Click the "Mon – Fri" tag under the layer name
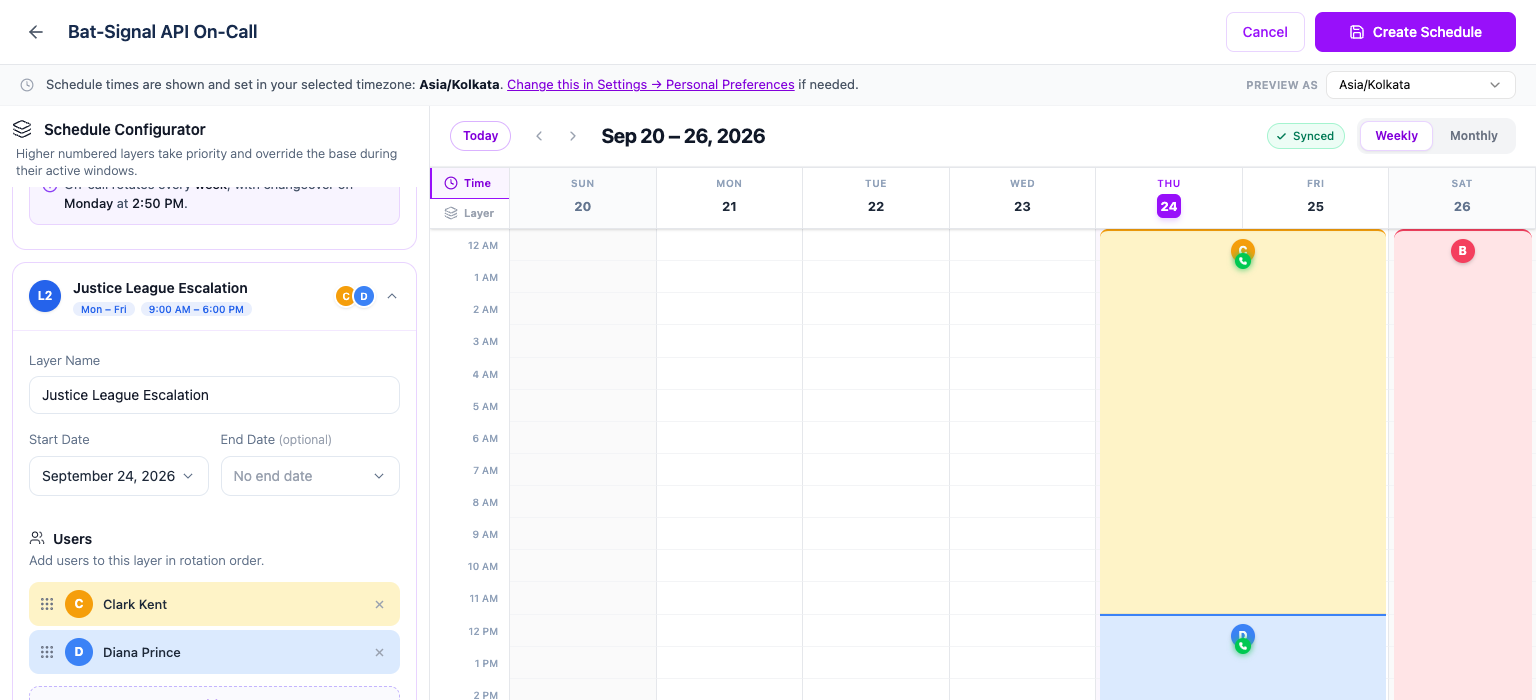 coord(104,309)
